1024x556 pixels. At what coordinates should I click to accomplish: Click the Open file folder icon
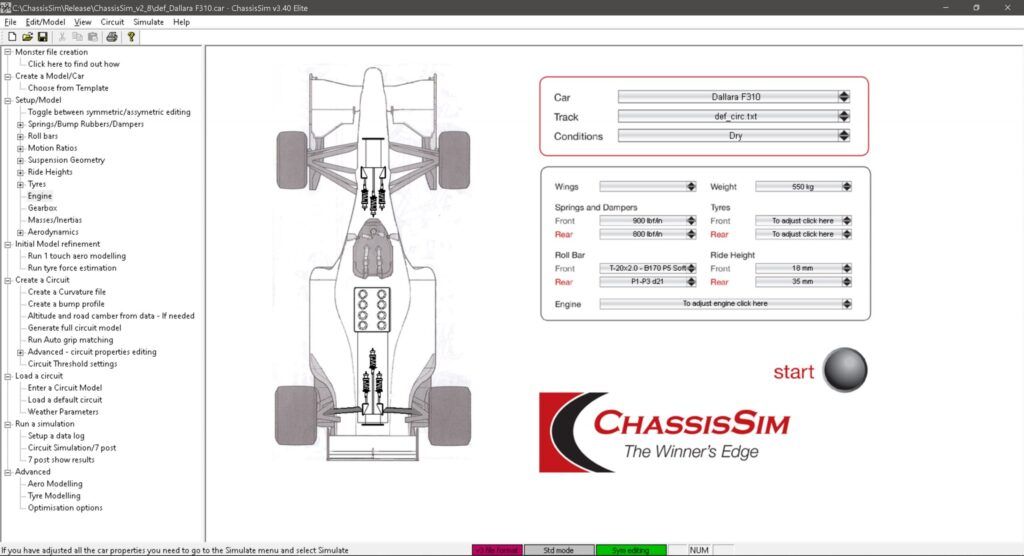coord(27,37)
